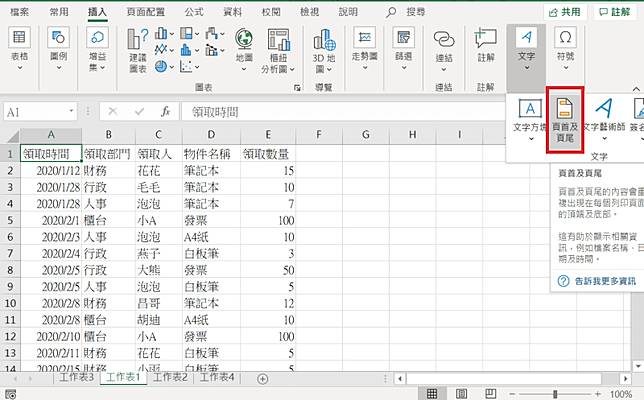The height and width of the screenshot is (400, 644).
Task: Switch to the 資料 Data tab
Action: coord(232,12)
